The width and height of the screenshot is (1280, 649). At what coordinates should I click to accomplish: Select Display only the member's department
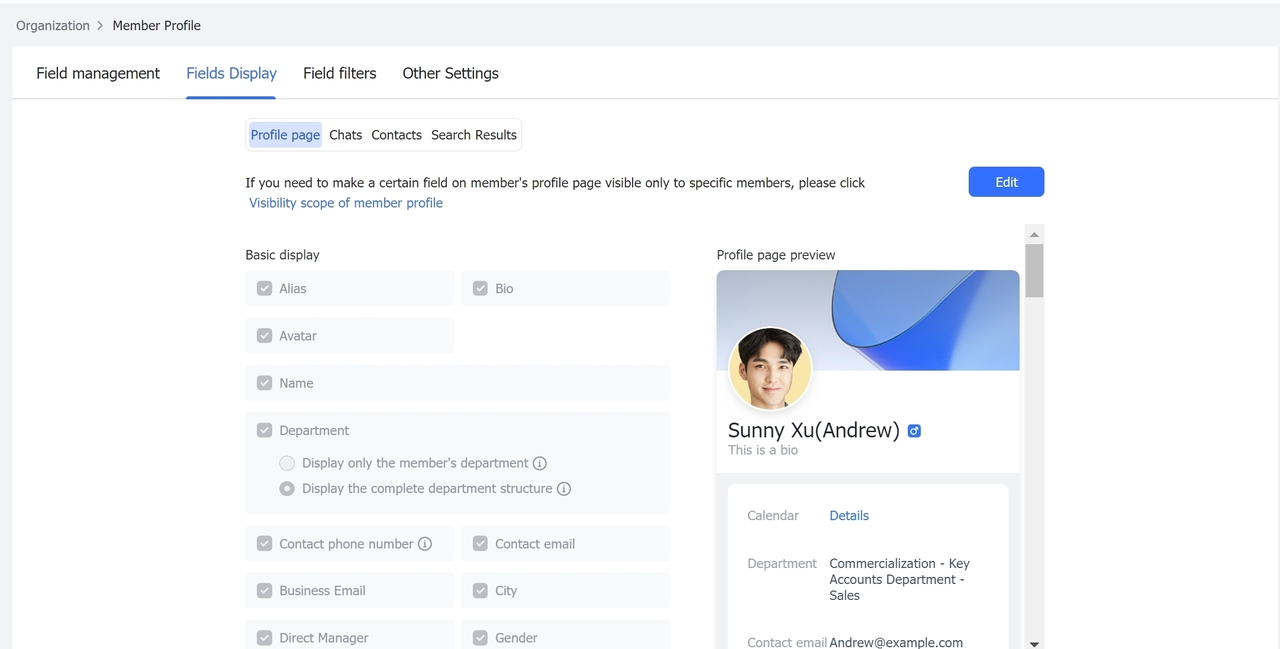287,463
